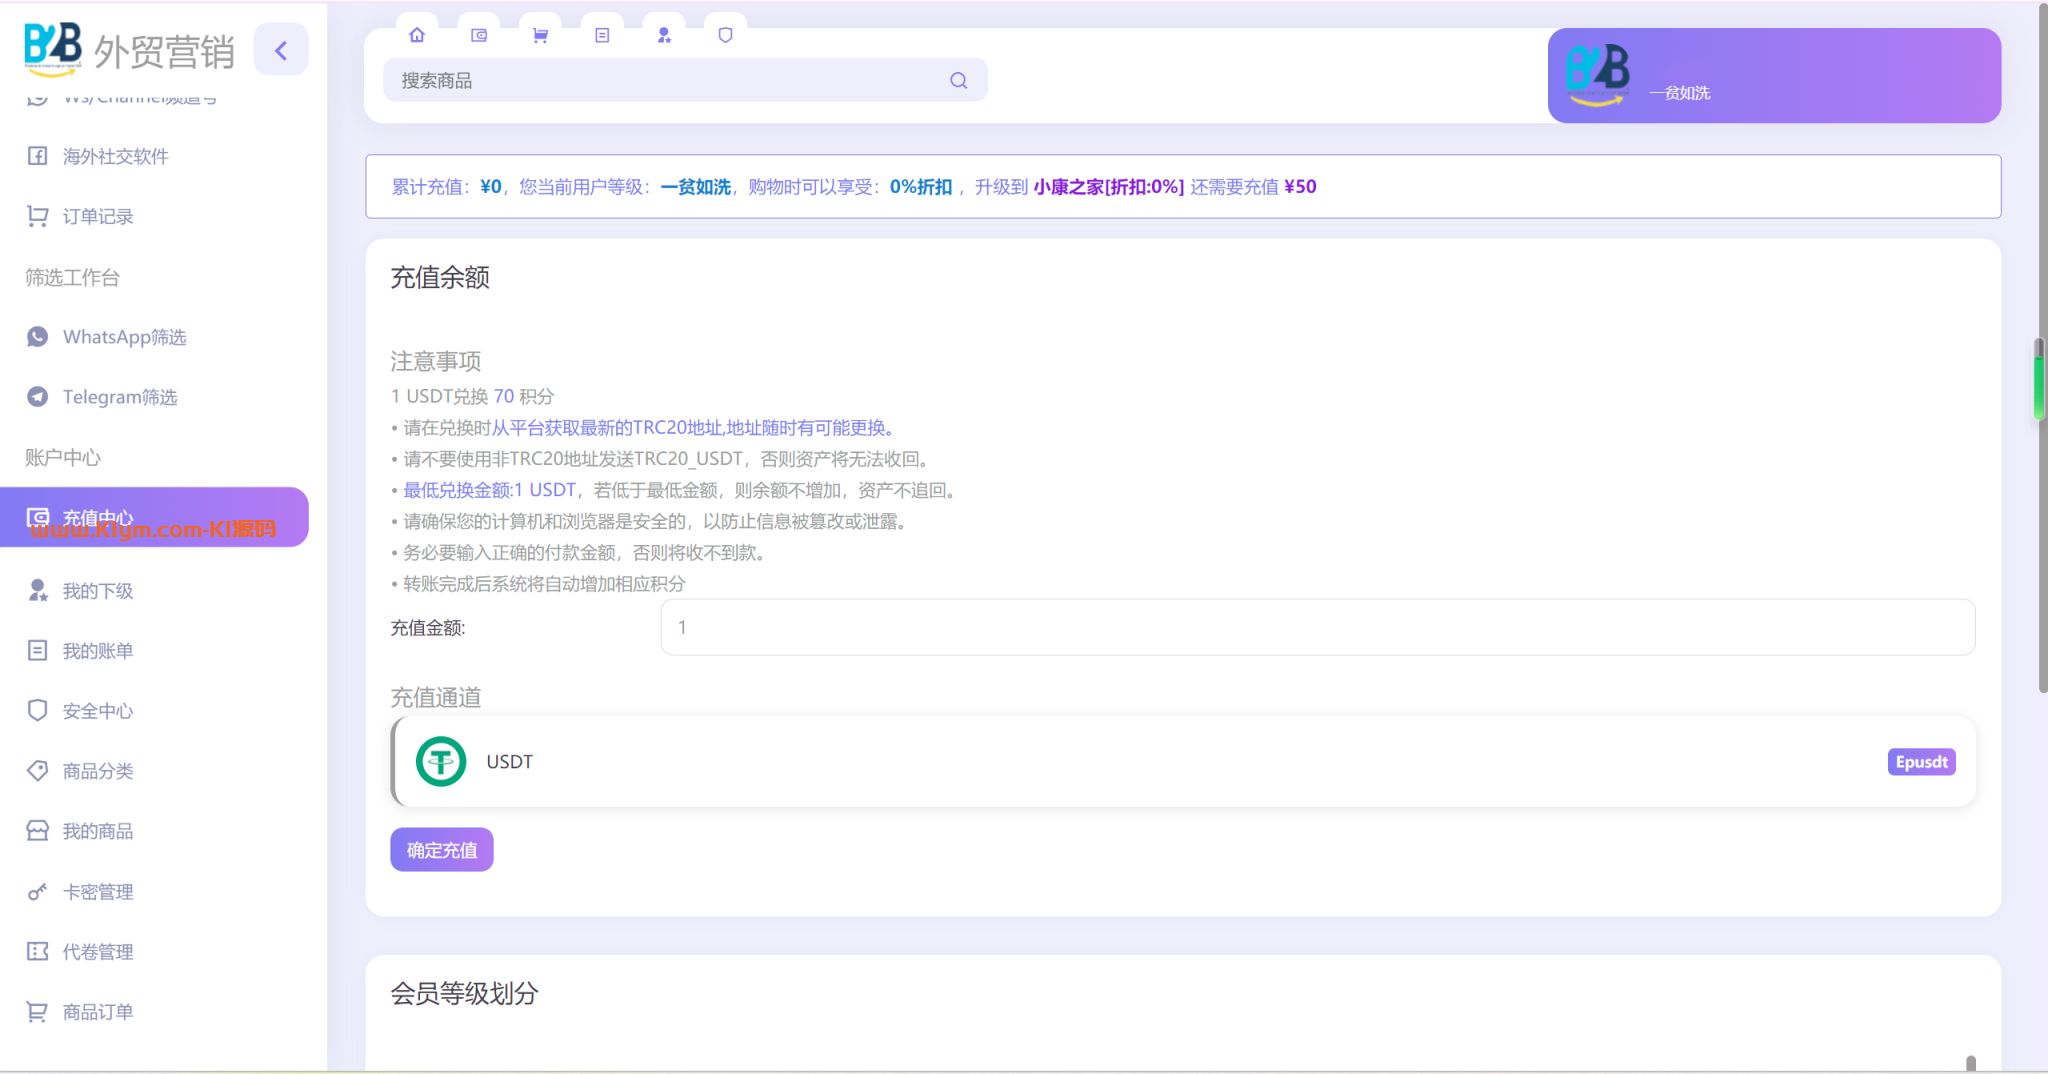Open WhatsApp筛选 in the sidebar
This screenshot has height=1074, width=2048.
click(x=124, y=337)
